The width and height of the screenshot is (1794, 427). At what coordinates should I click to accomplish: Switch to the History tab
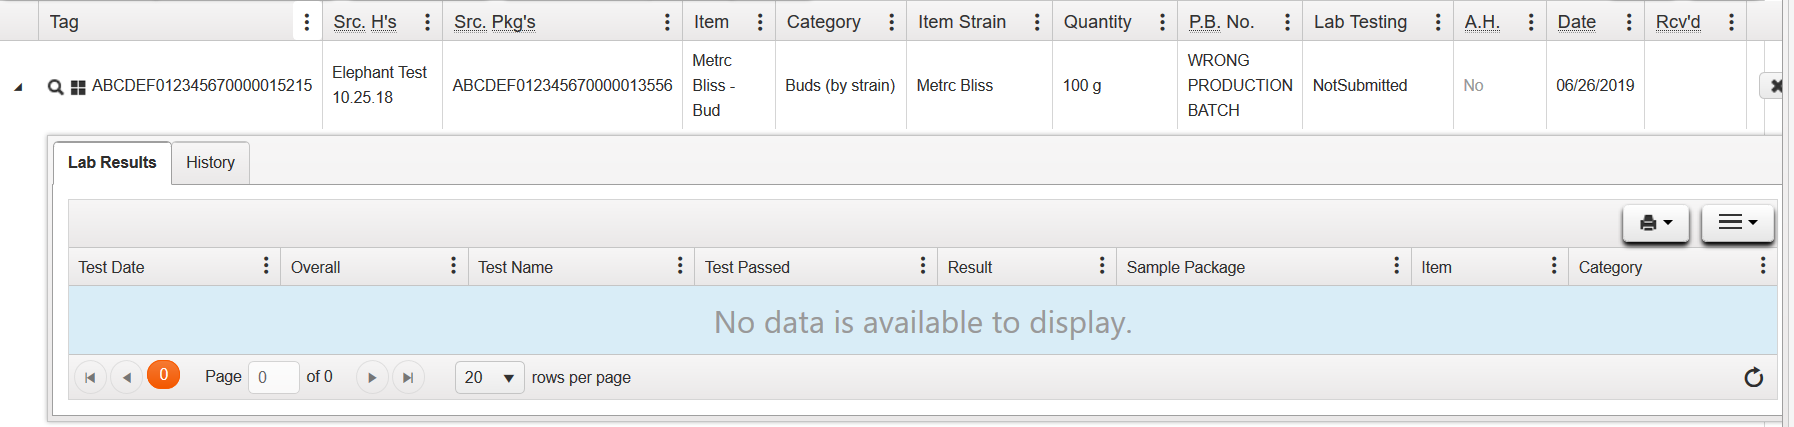[x=210, y=162]
